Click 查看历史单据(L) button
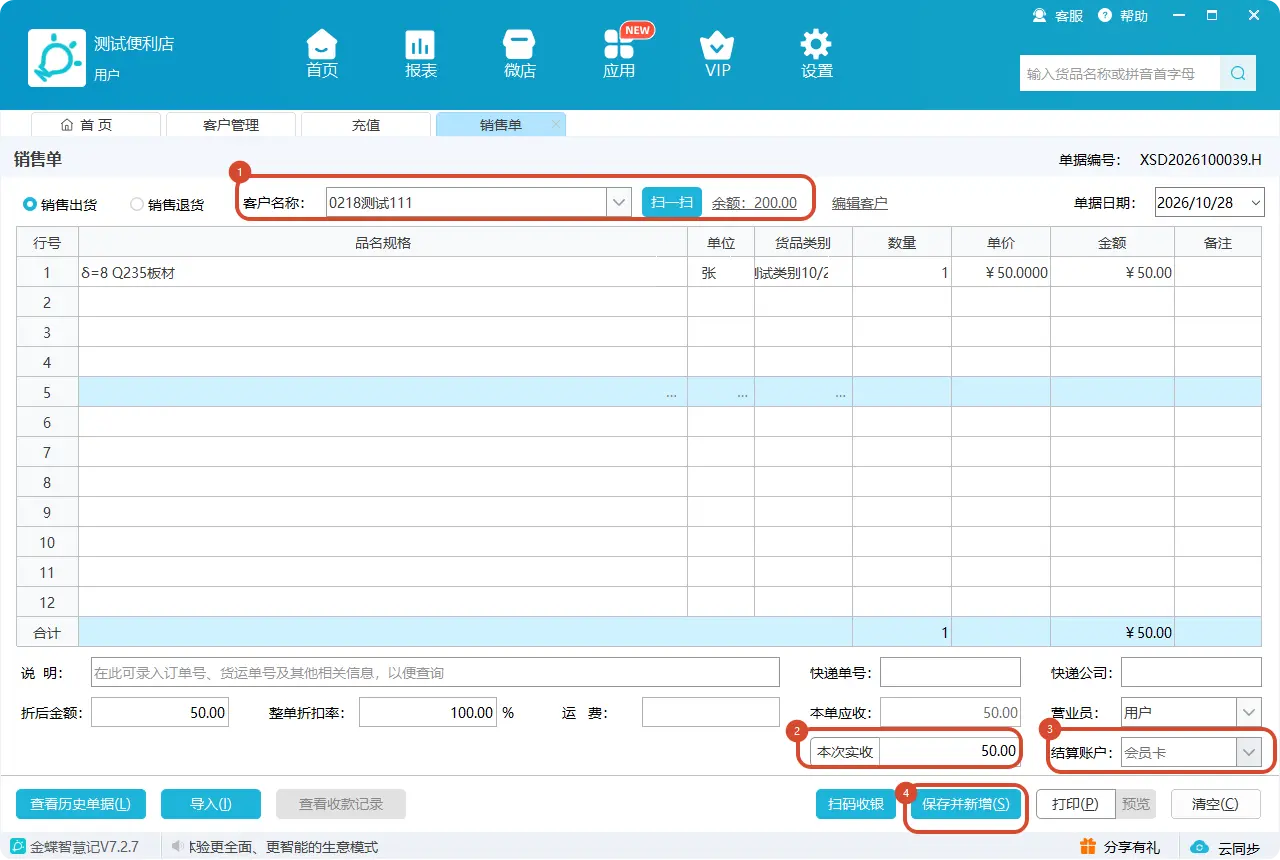1280x860 pixels. coord(81,803)
